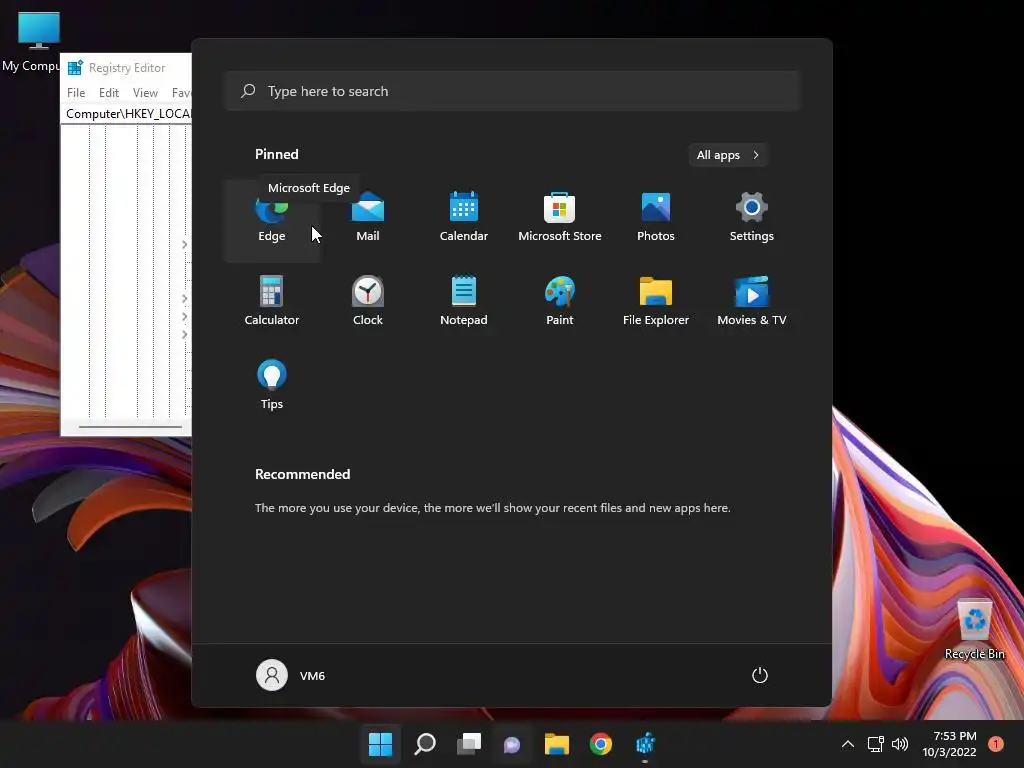This screenshot has width=1024, height=768.
Task: Select My Computer desktop icon
Action: pyautogui.click(x=33, y=41)
